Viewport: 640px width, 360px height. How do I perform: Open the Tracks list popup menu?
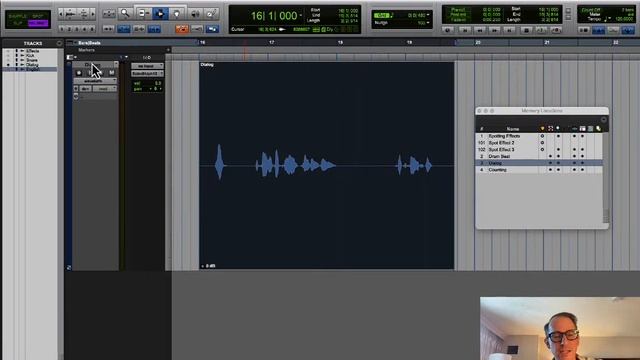pyautogui.click(x=59, y=43)
